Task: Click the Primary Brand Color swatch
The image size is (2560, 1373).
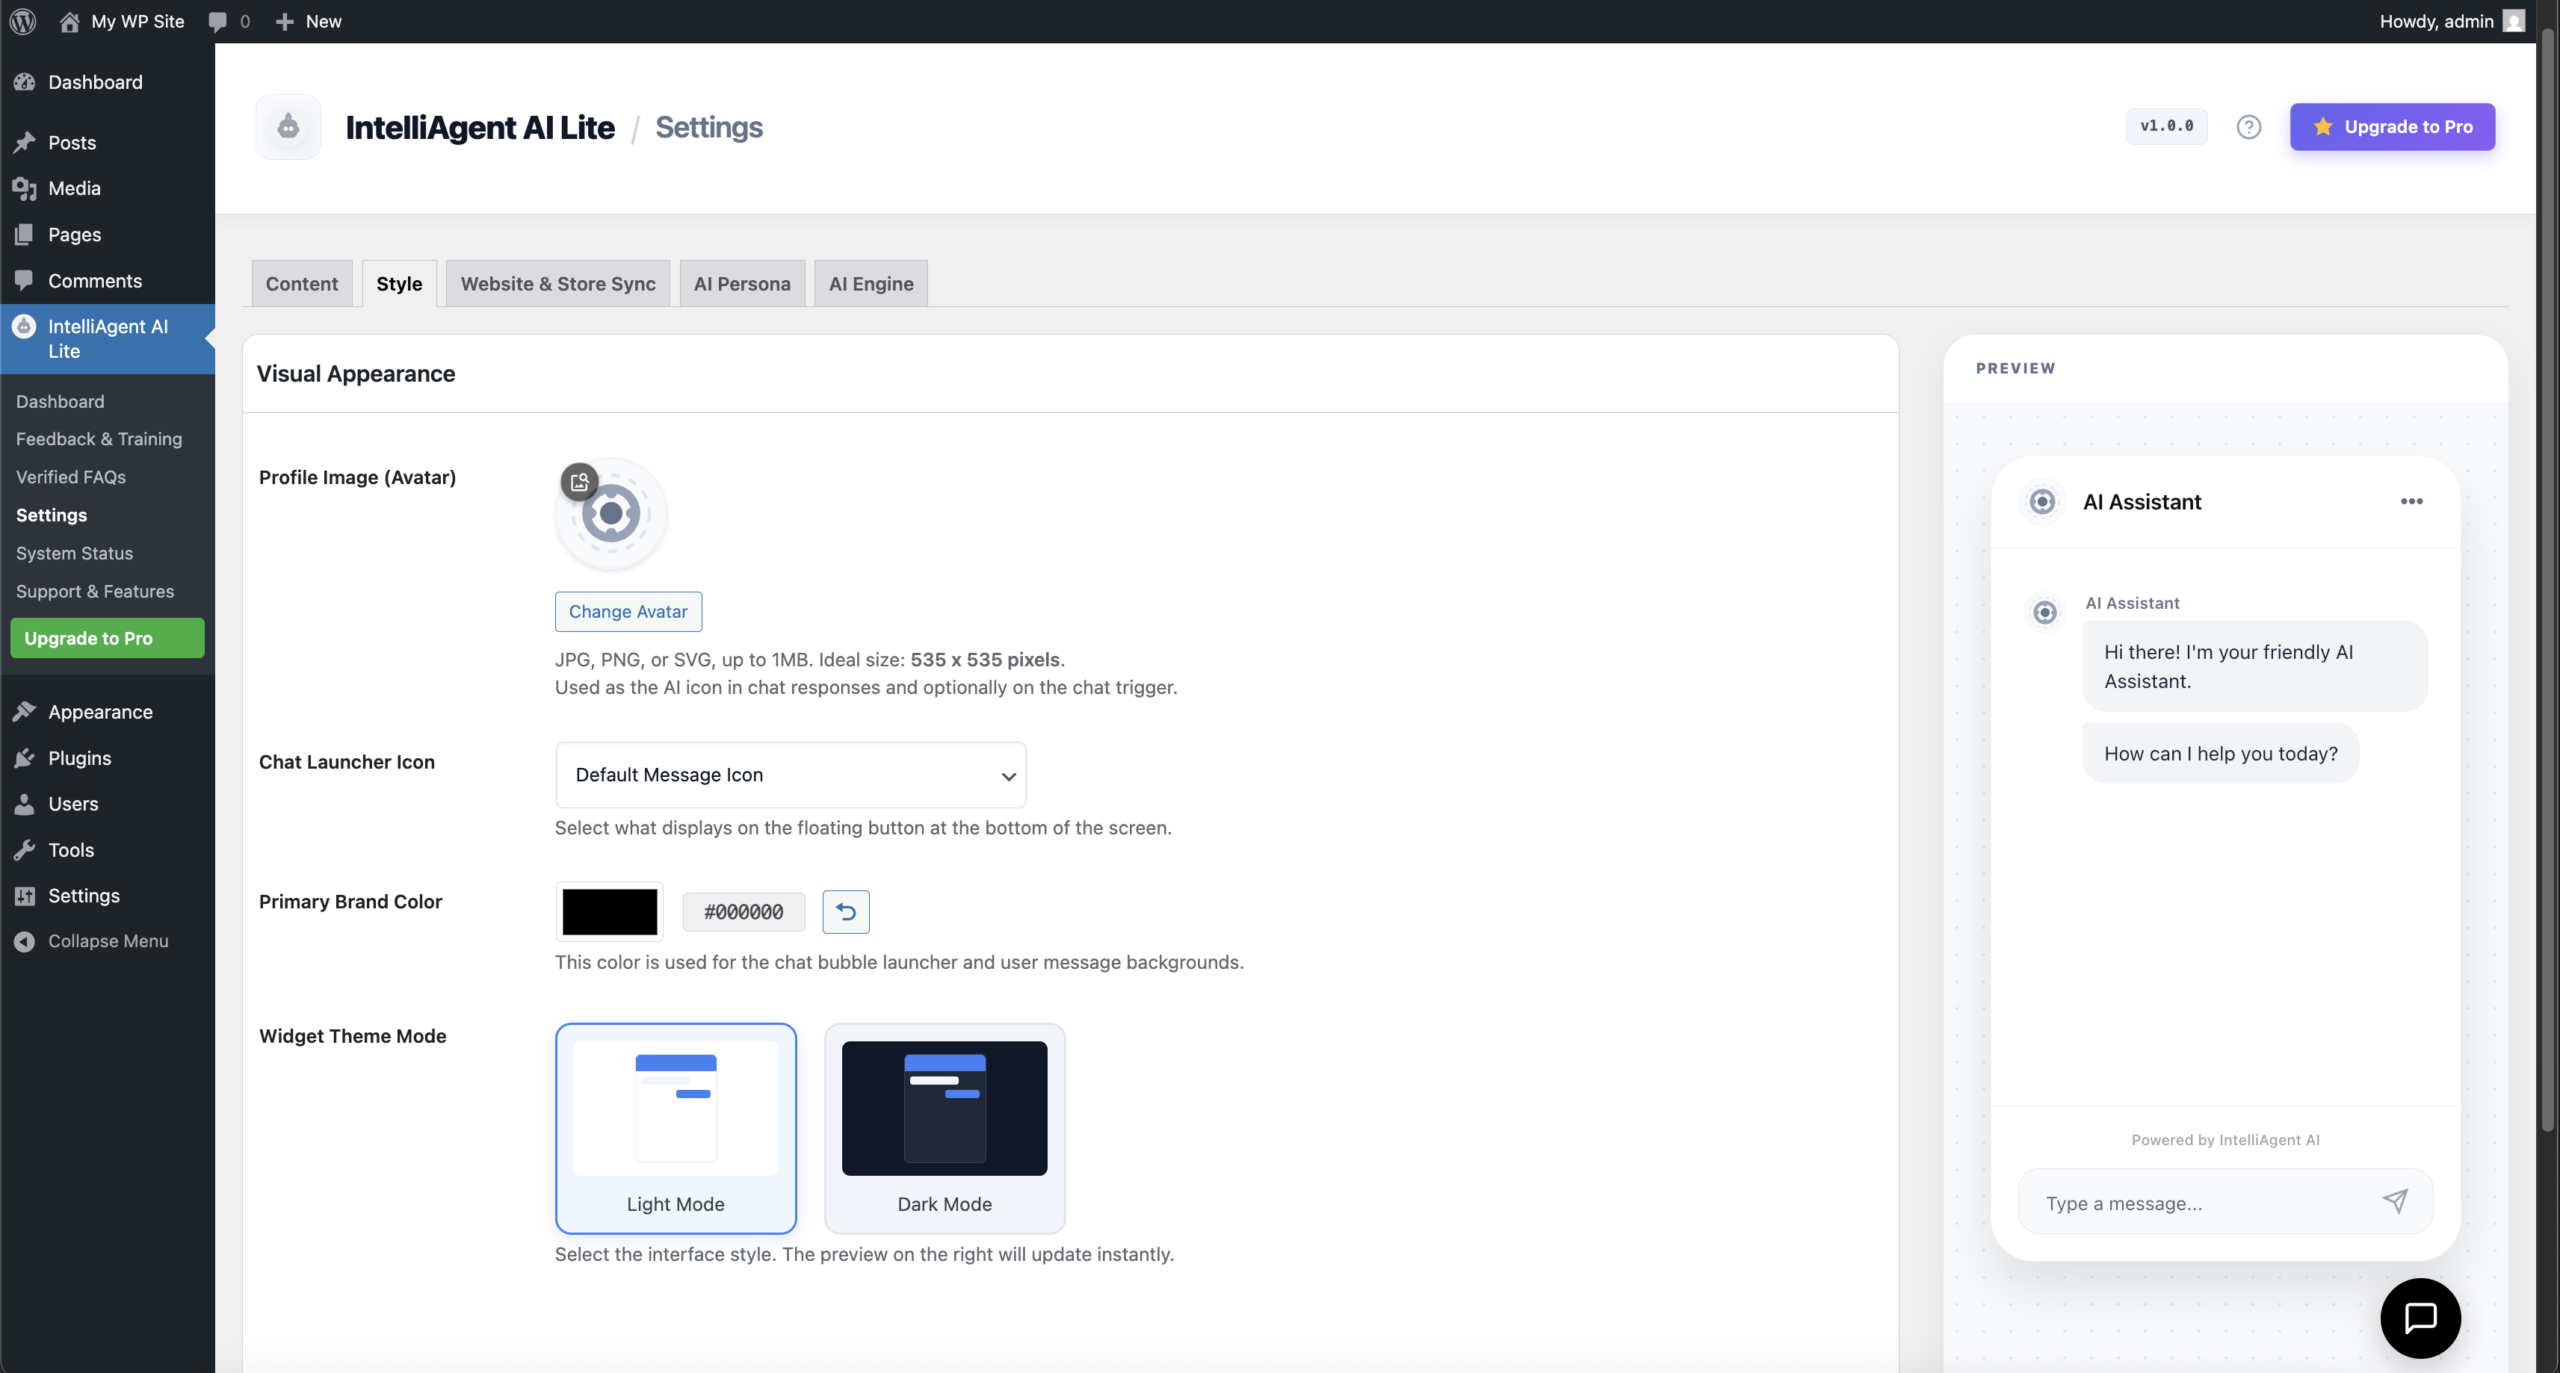Action: tap(608, 912)
